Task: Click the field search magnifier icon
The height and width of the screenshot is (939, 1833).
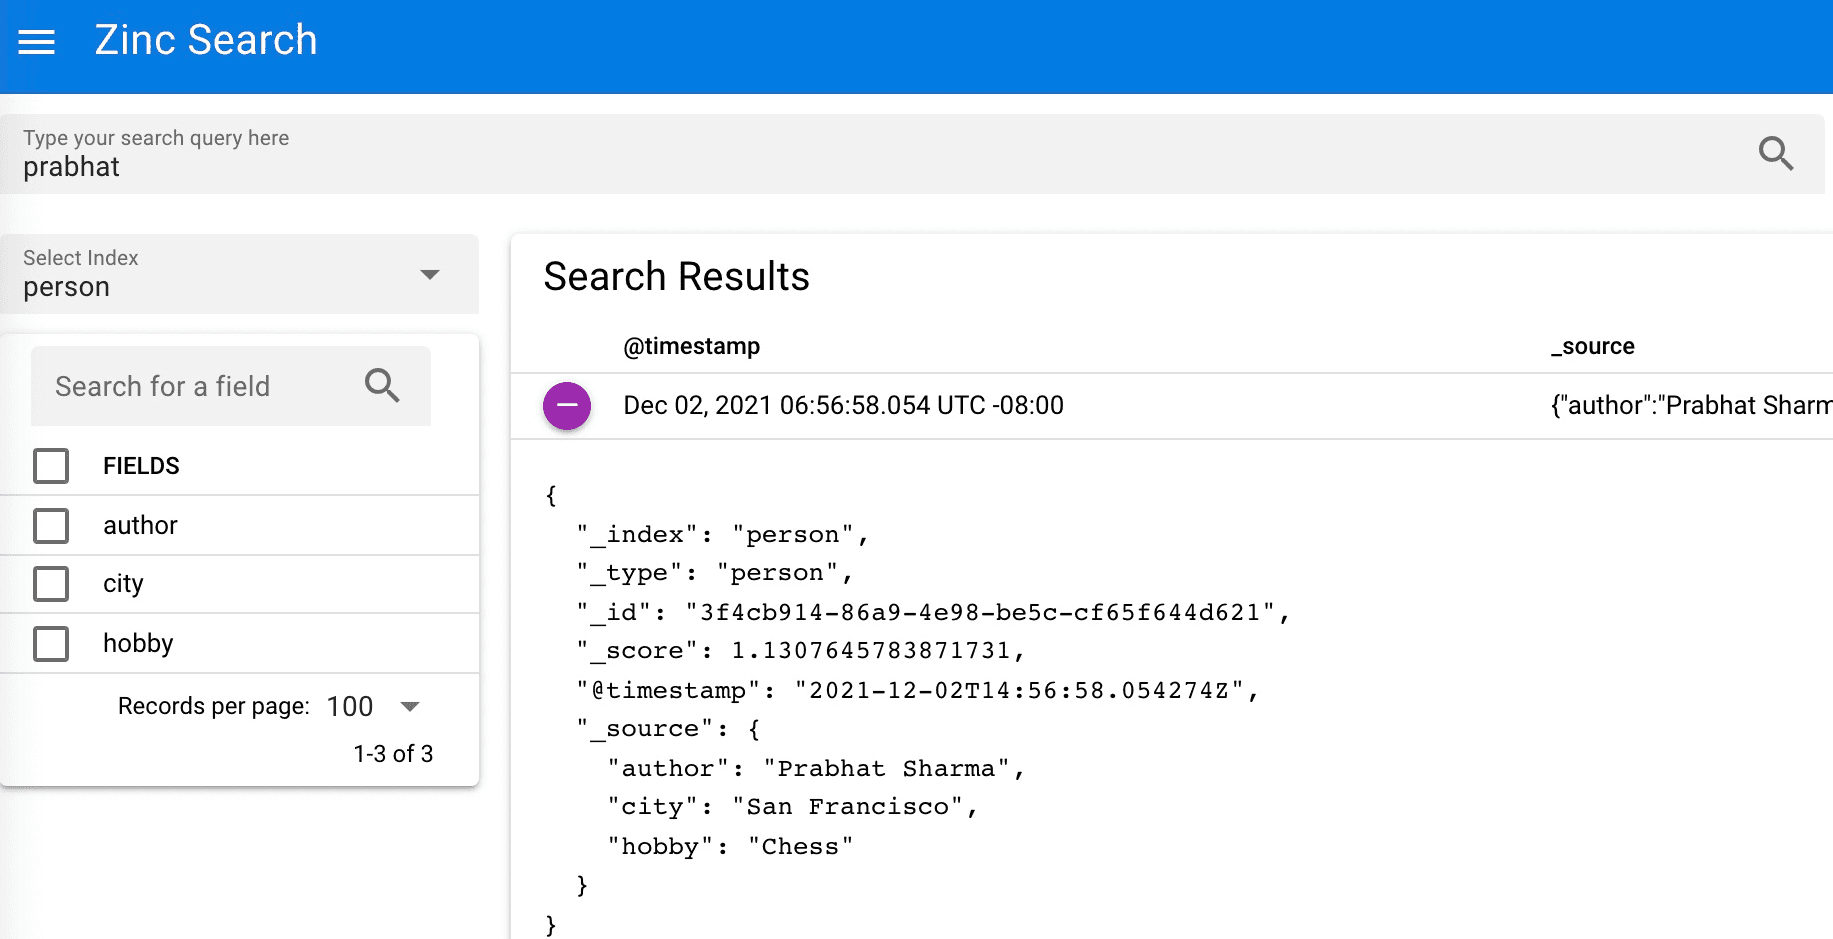Action: tap(382, 385)
